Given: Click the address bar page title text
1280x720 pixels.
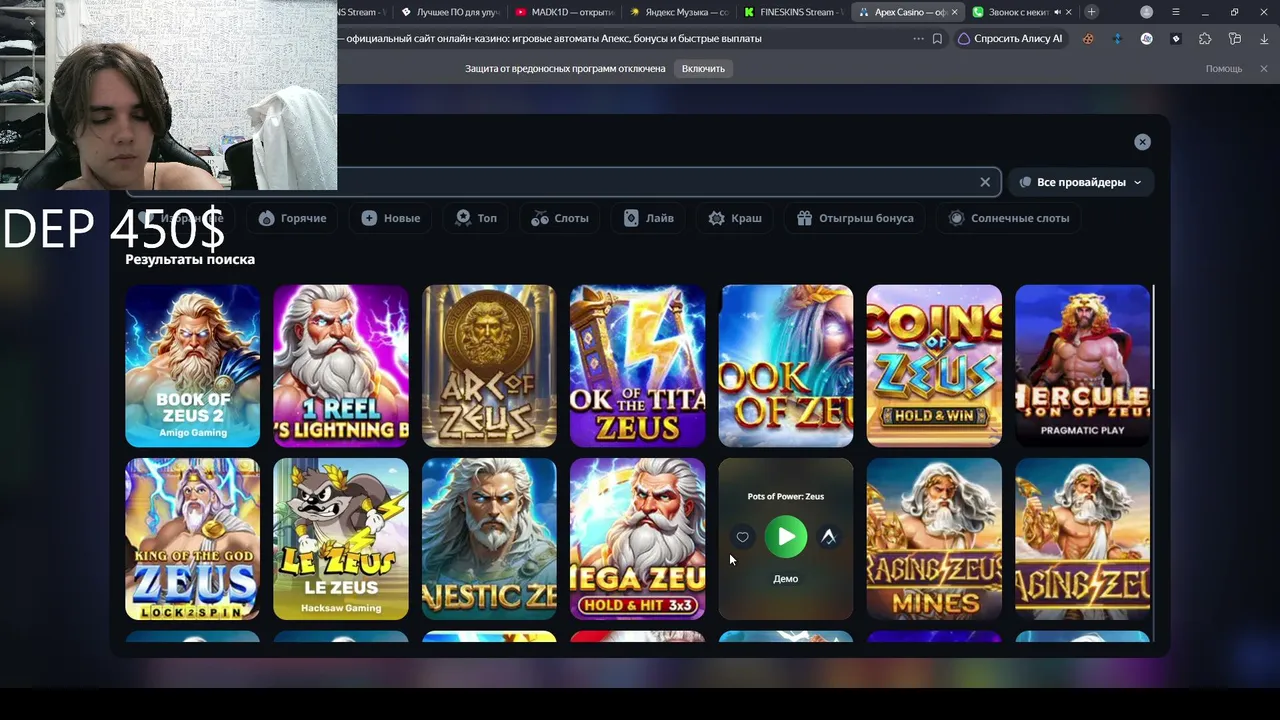Looking at the screenshot, I should click(554, 39).
